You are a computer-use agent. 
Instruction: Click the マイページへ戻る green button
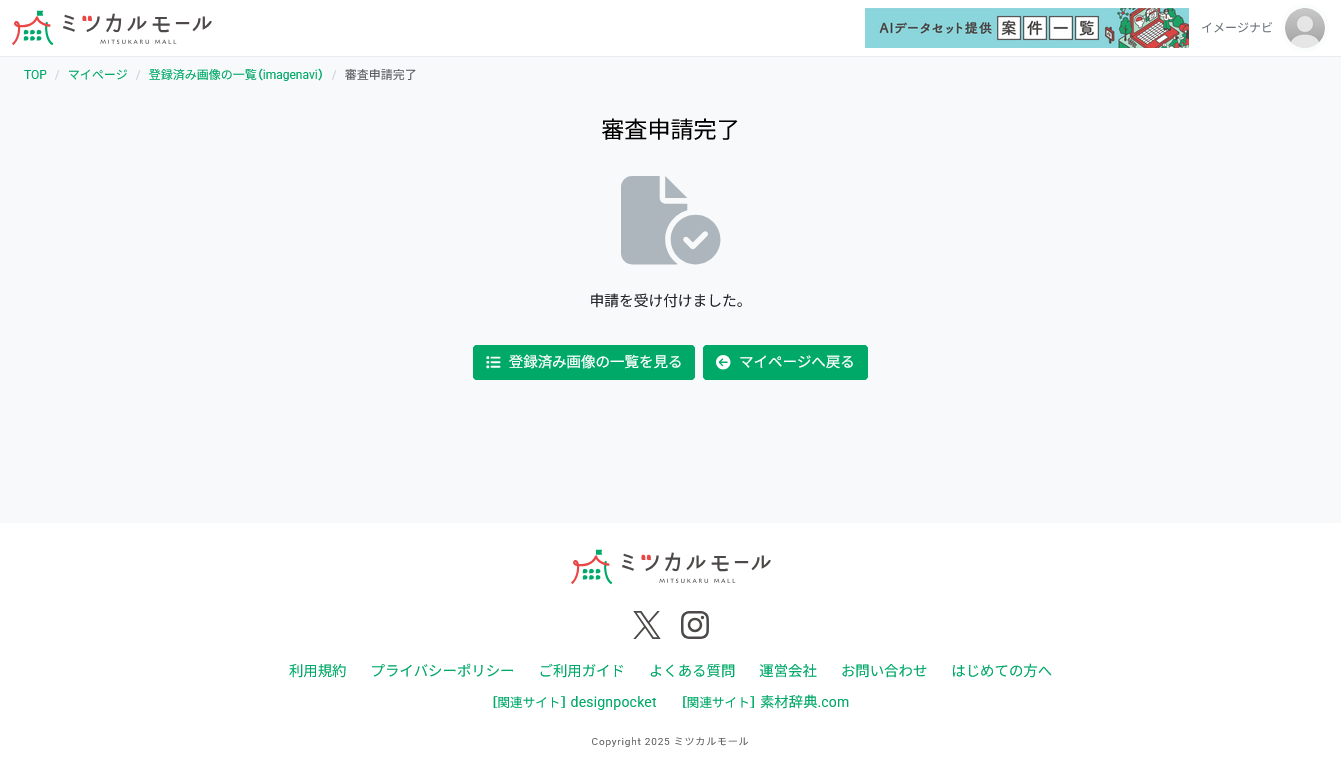785,362
